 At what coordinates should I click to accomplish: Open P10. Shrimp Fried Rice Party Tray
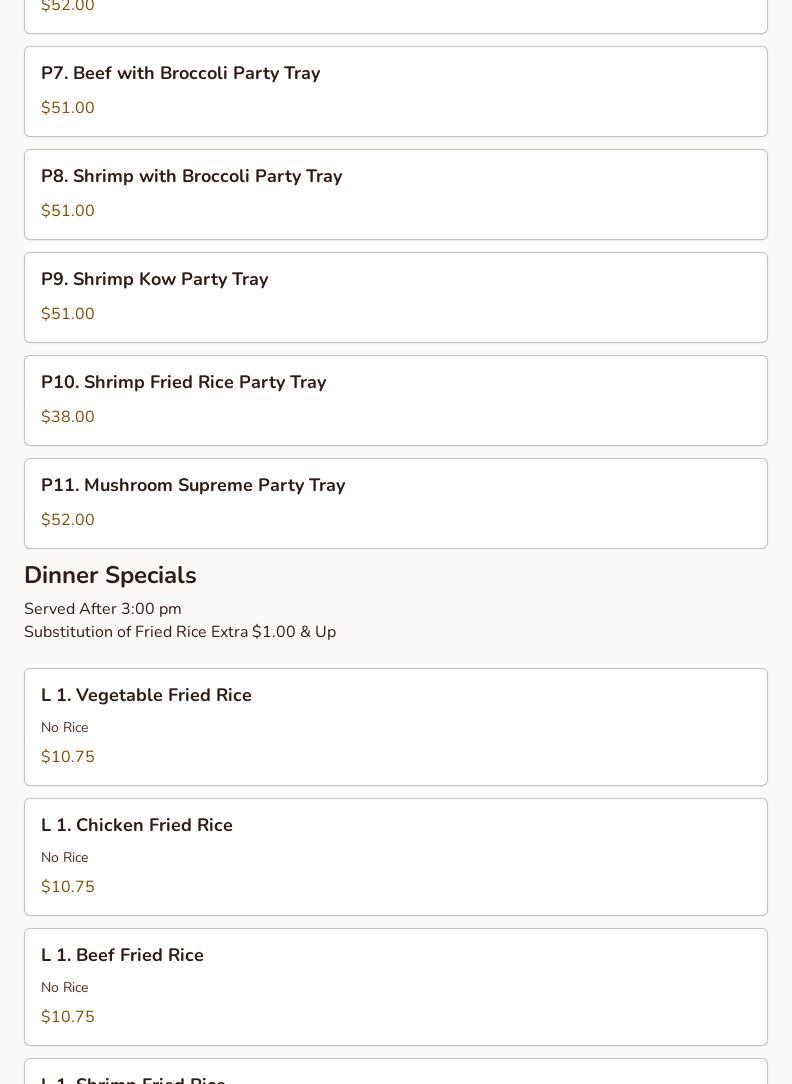(x=183, y=383)
